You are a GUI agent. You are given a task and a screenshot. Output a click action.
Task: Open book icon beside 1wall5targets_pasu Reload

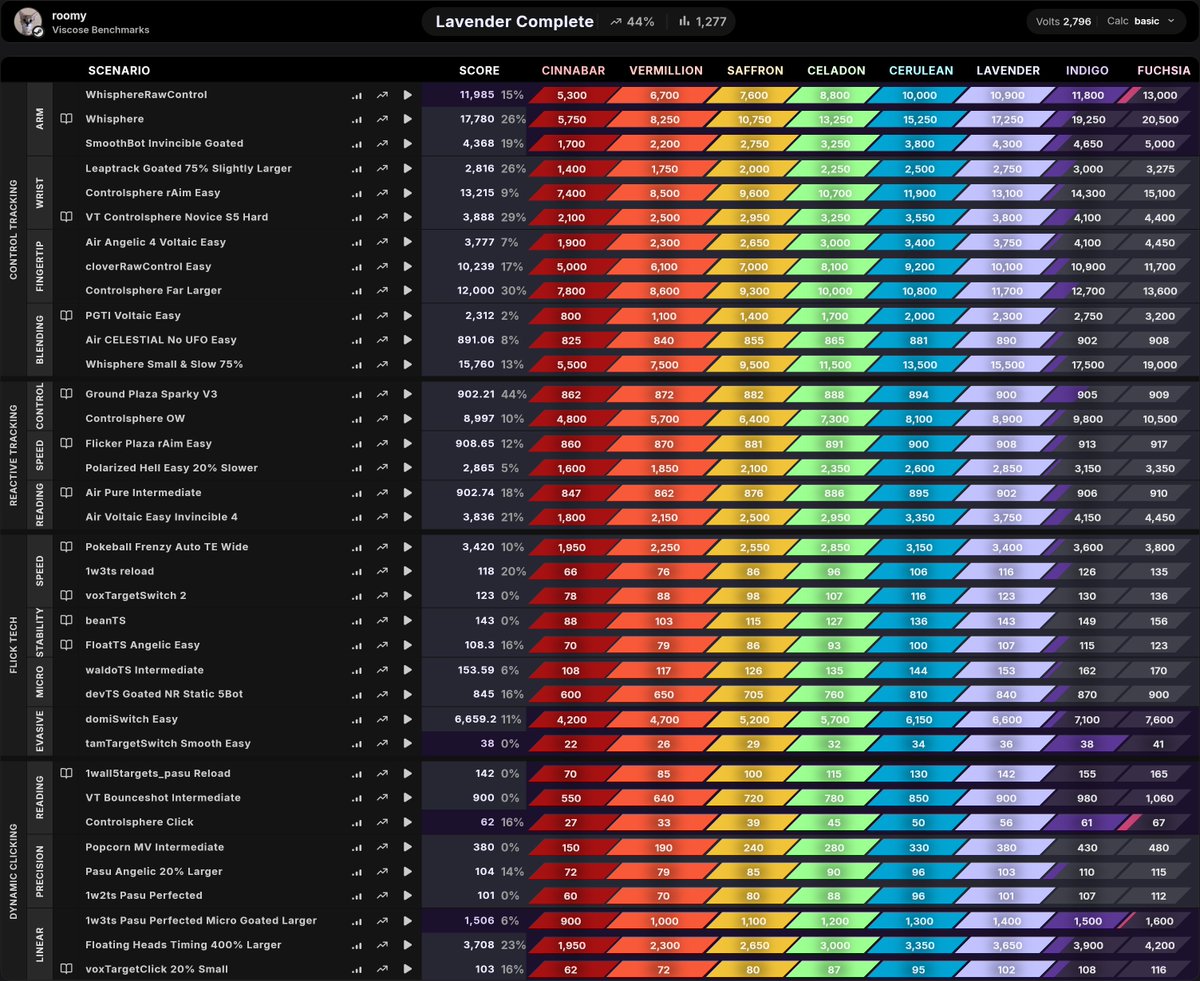(67, 773)
